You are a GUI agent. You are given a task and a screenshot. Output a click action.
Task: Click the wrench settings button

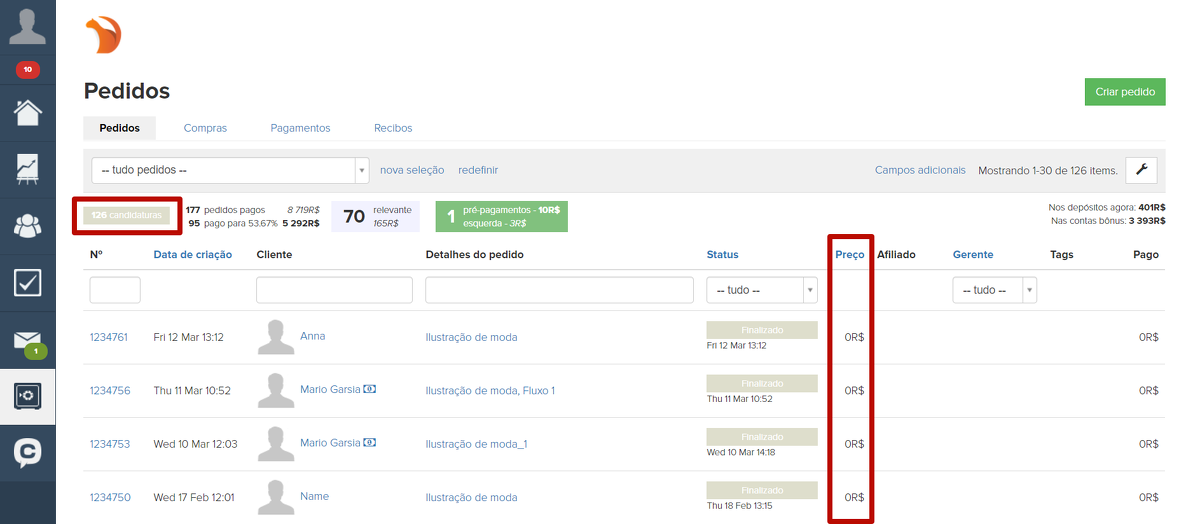1141,170
